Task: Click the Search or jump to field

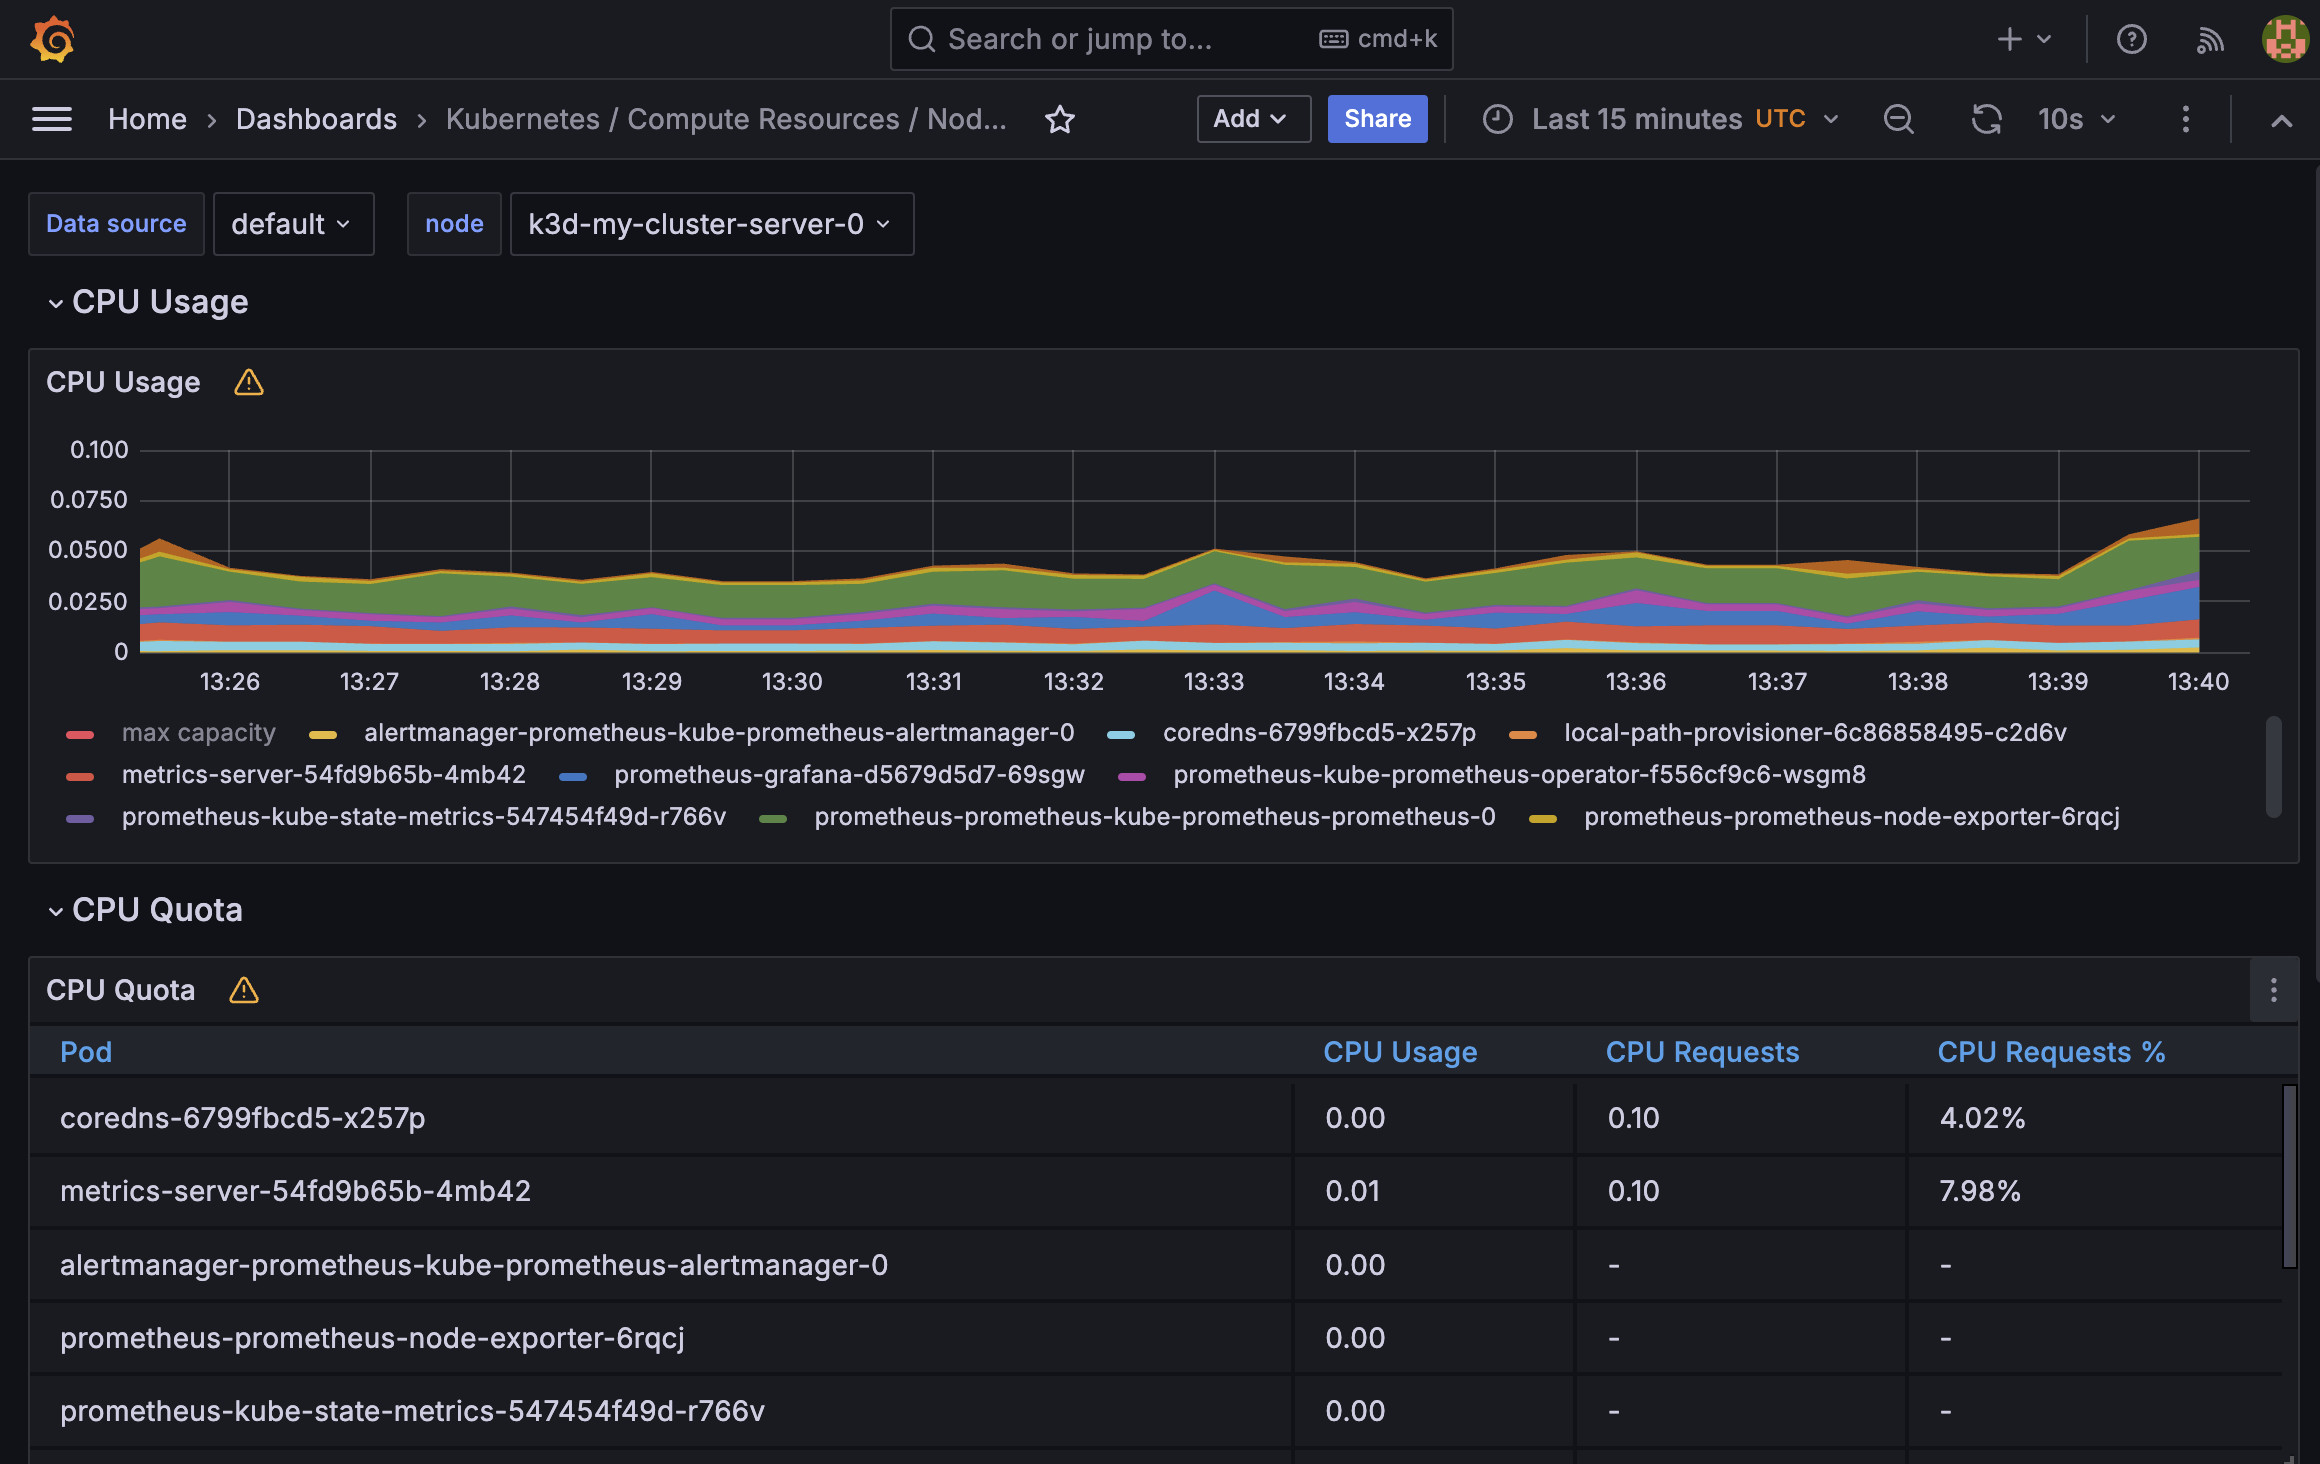Action: point(1171,39)
